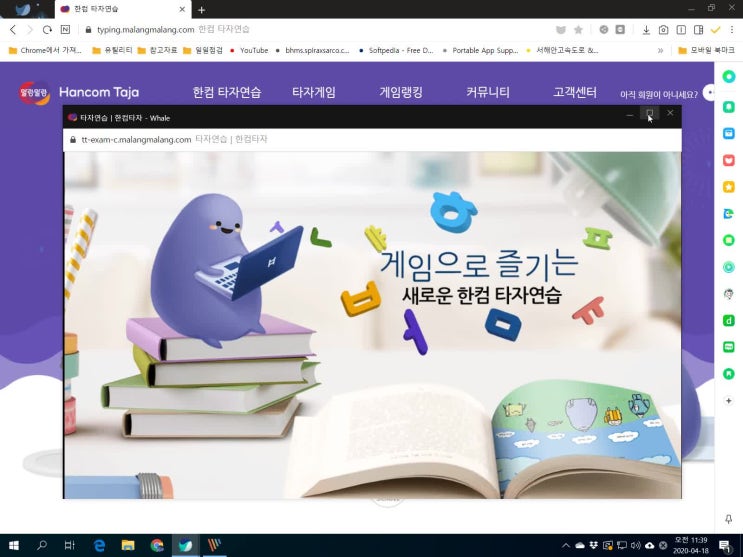Open the Windows Start menu
743x557 pixels.
[14, 546]
